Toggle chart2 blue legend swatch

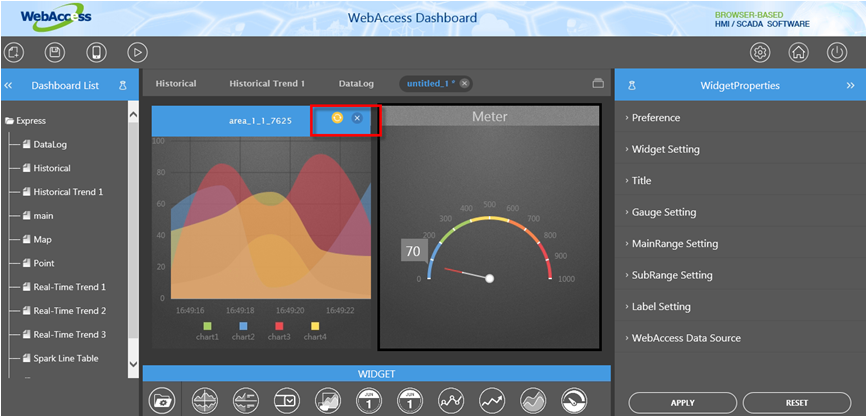point(243,326)
